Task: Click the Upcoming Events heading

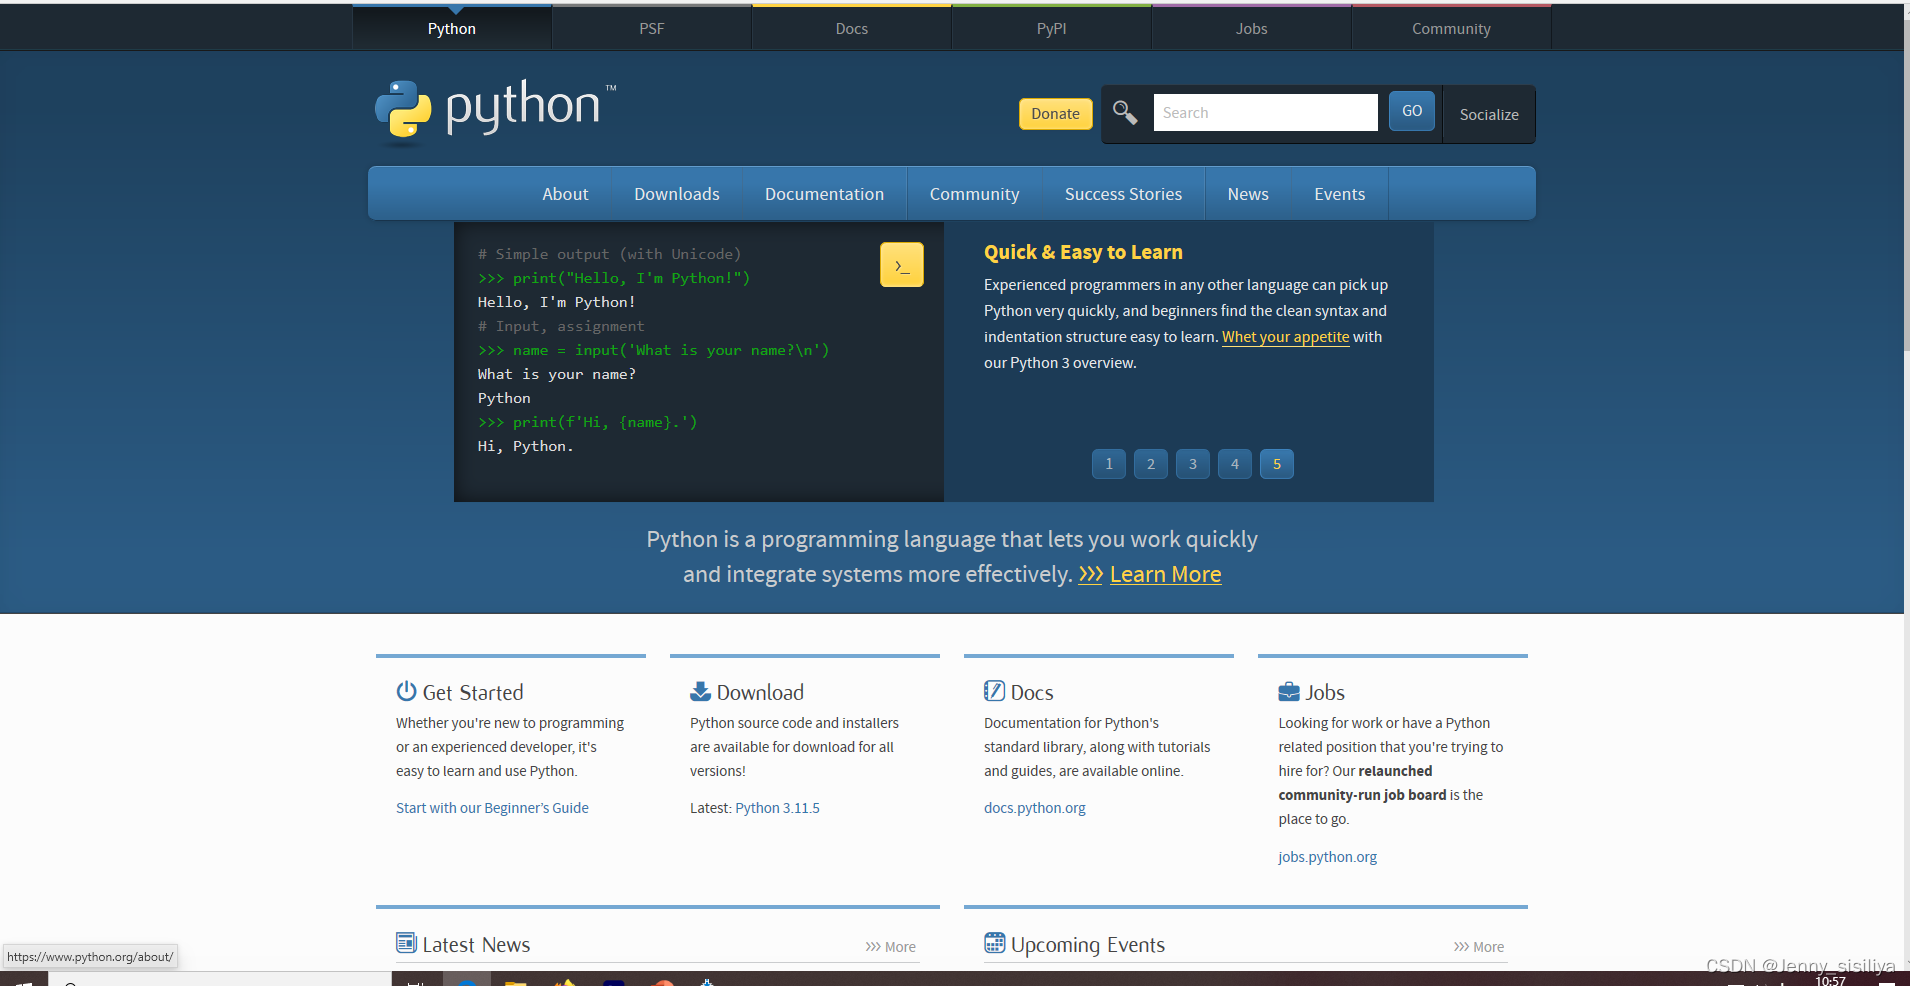Action: click(1088, 945)
